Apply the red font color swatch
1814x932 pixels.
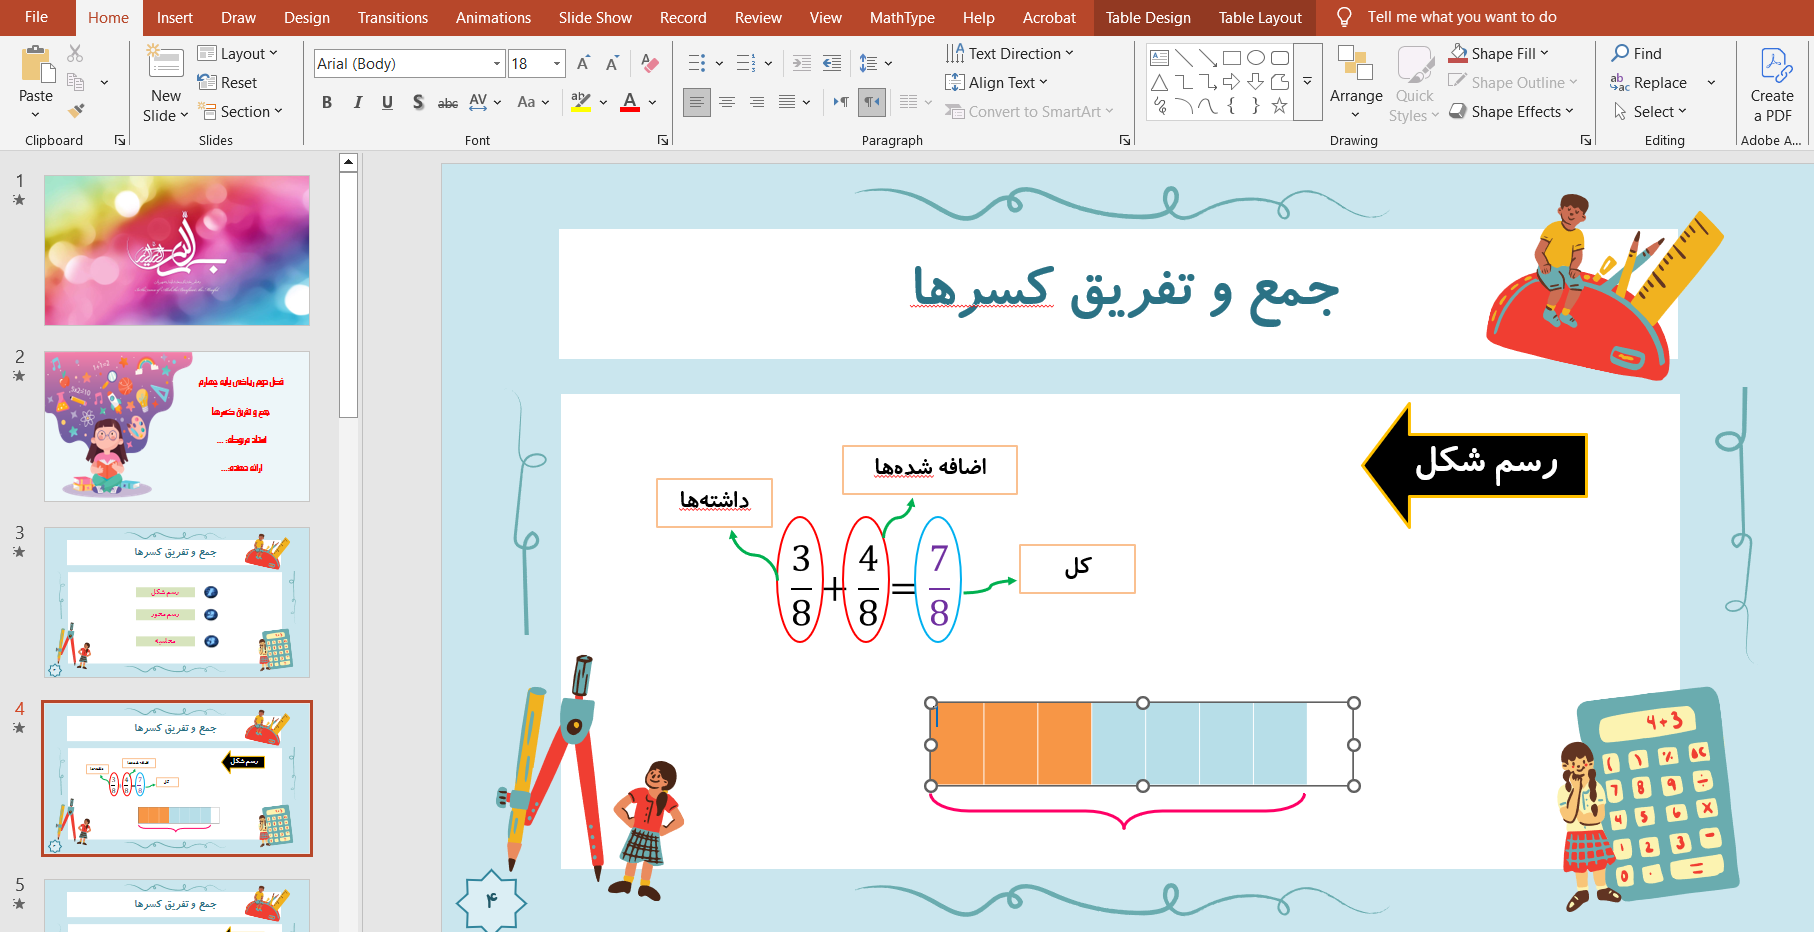coord(630,102)
